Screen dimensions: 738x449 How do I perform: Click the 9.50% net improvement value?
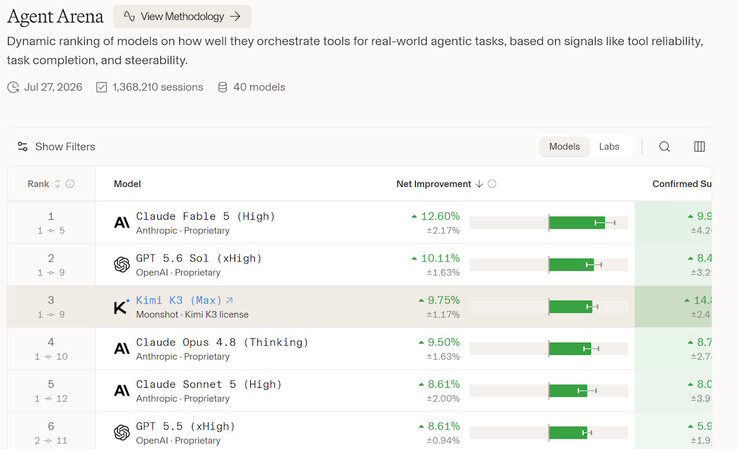click(x=443, y=342)
